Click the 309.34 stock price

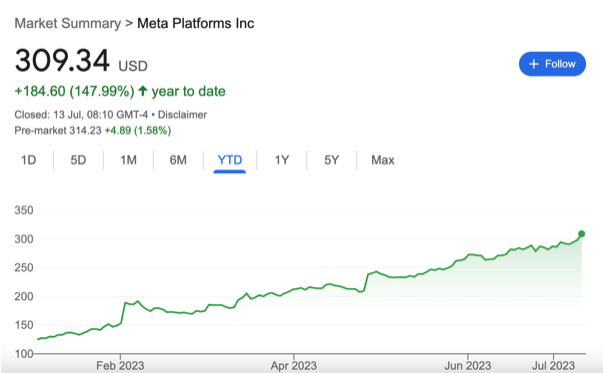click(x=62, y=60)
